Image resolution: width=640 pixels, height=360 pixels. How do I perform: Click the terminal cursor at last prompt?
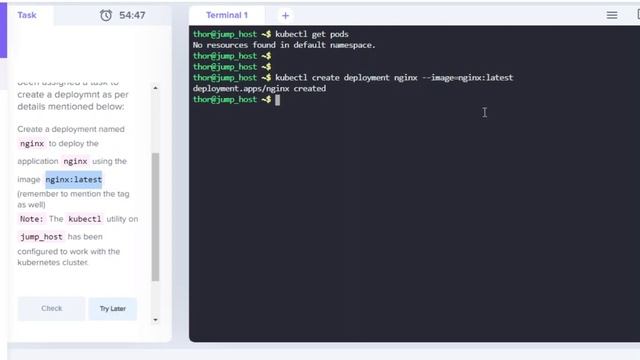tap(278, 100)
